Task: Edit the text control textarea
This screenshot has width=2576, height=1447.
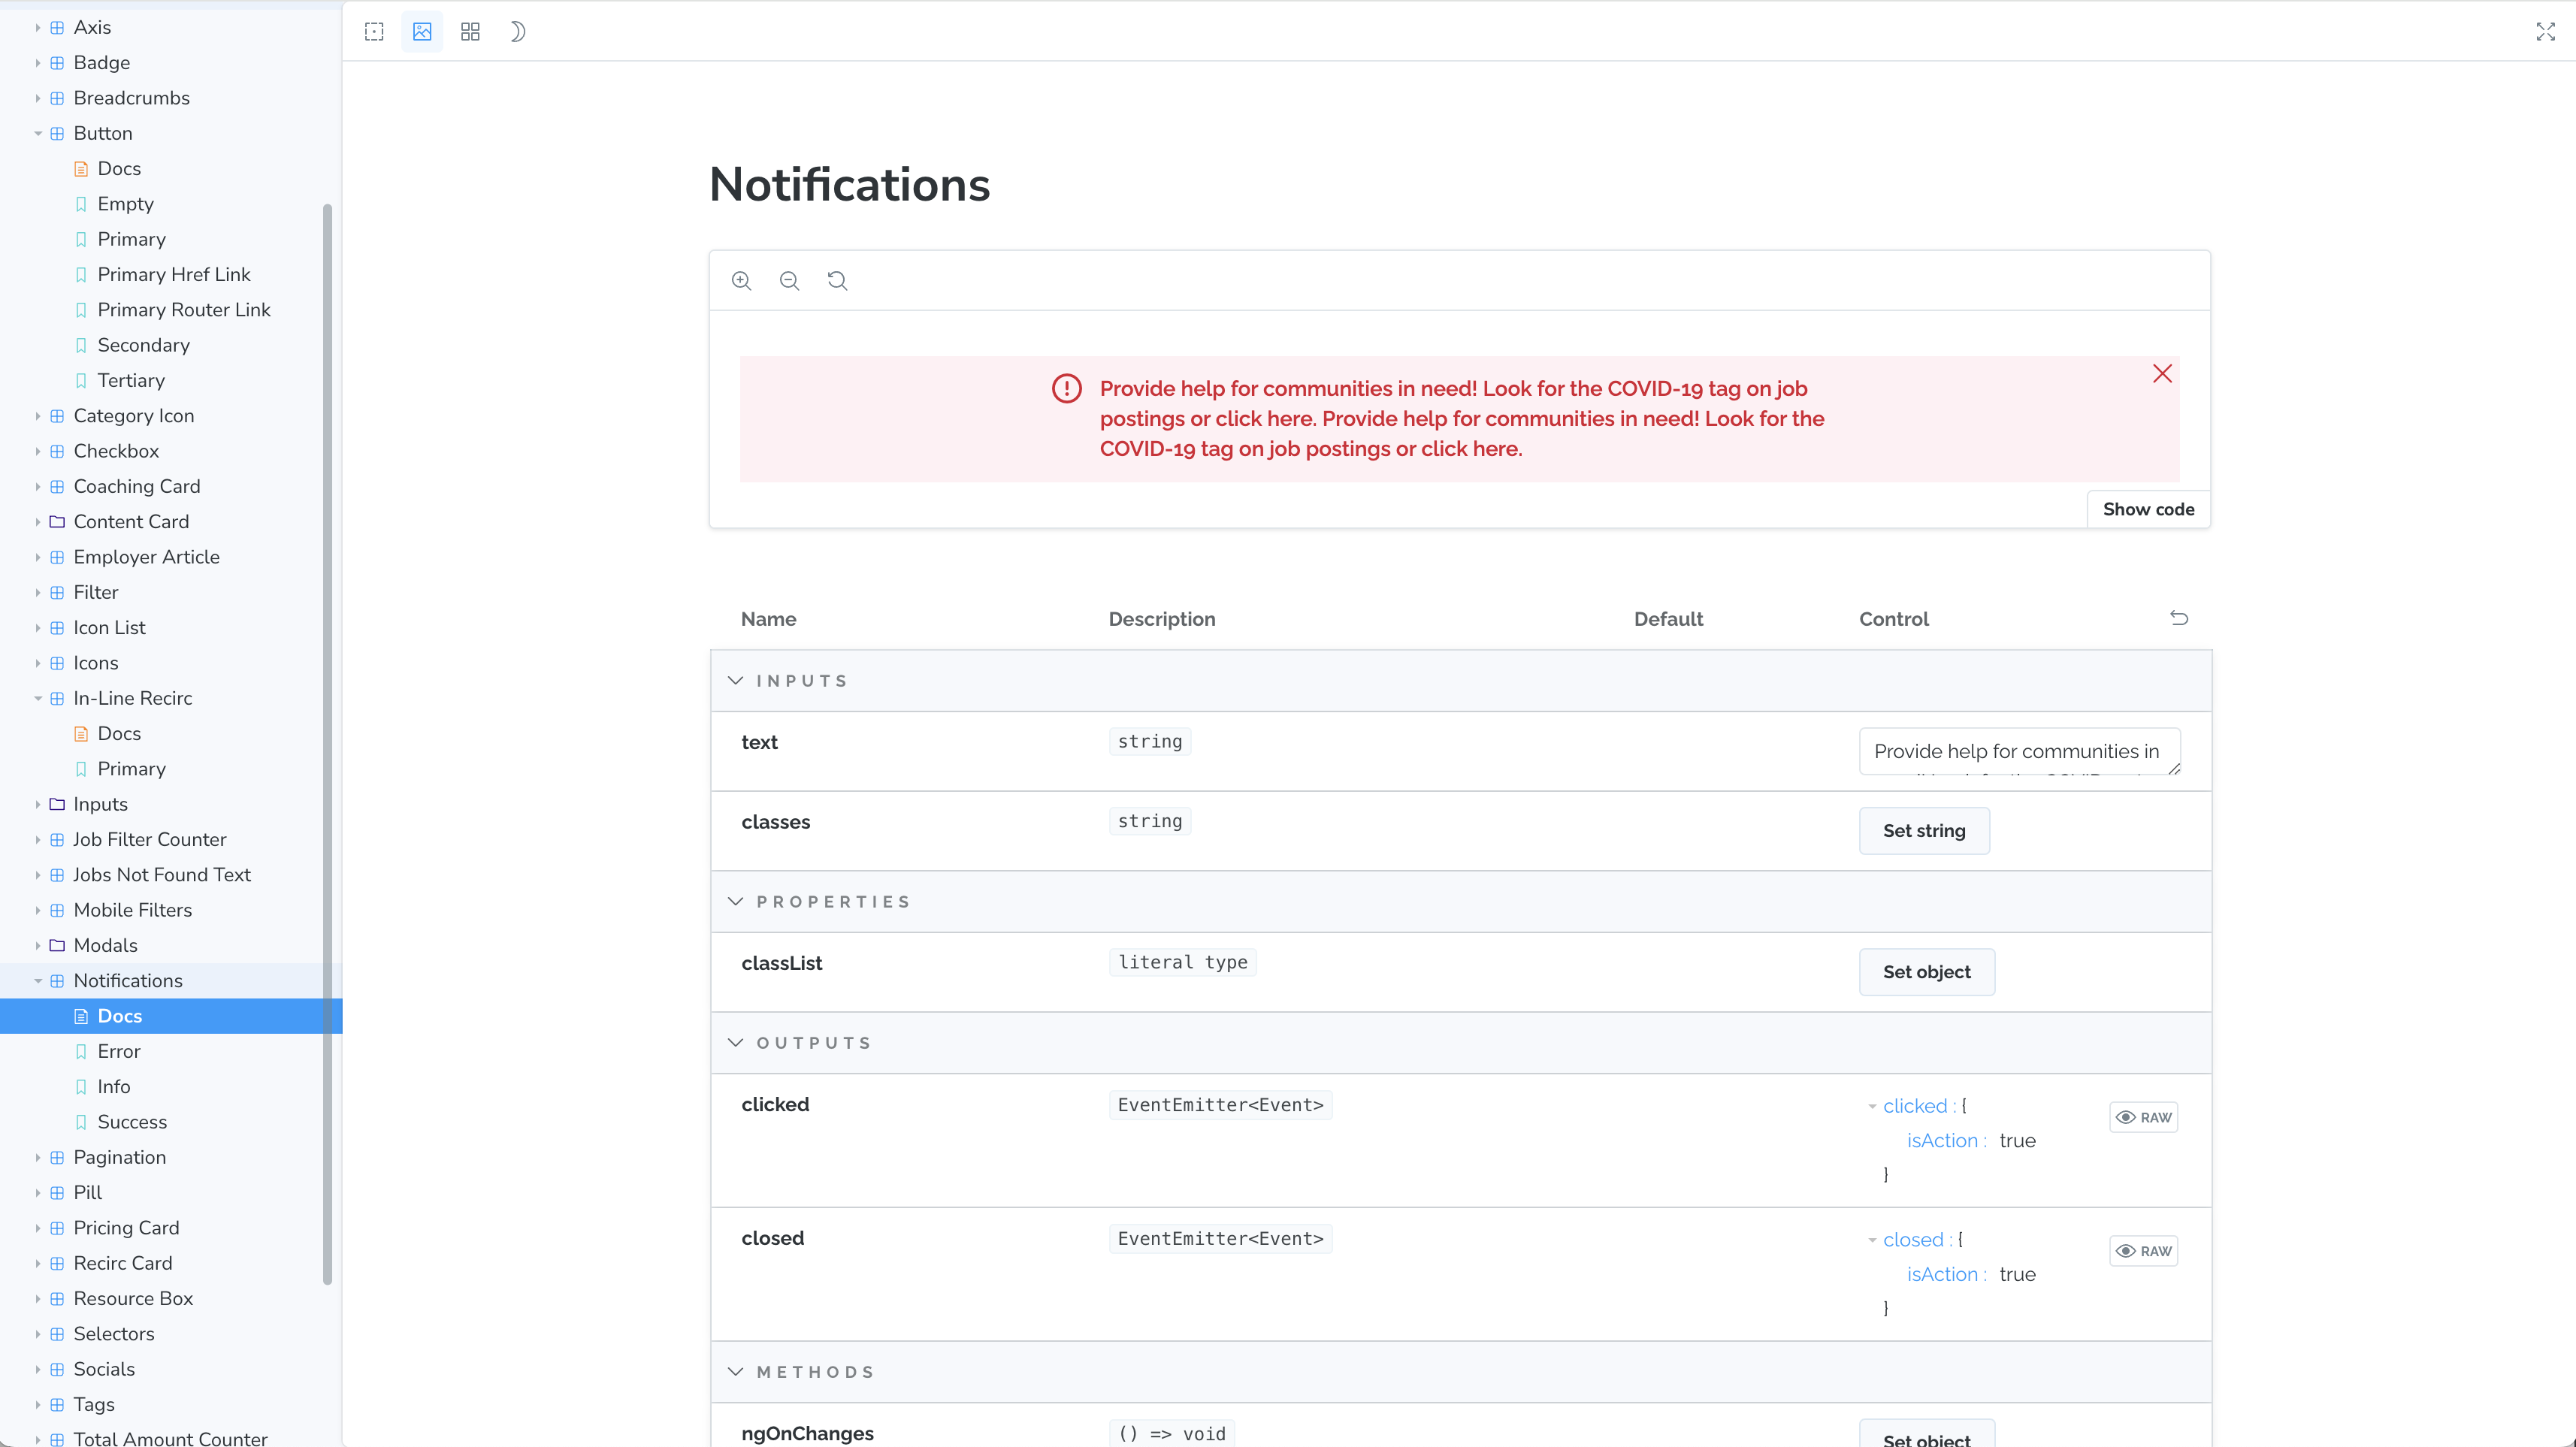Action: (2019, 751)
